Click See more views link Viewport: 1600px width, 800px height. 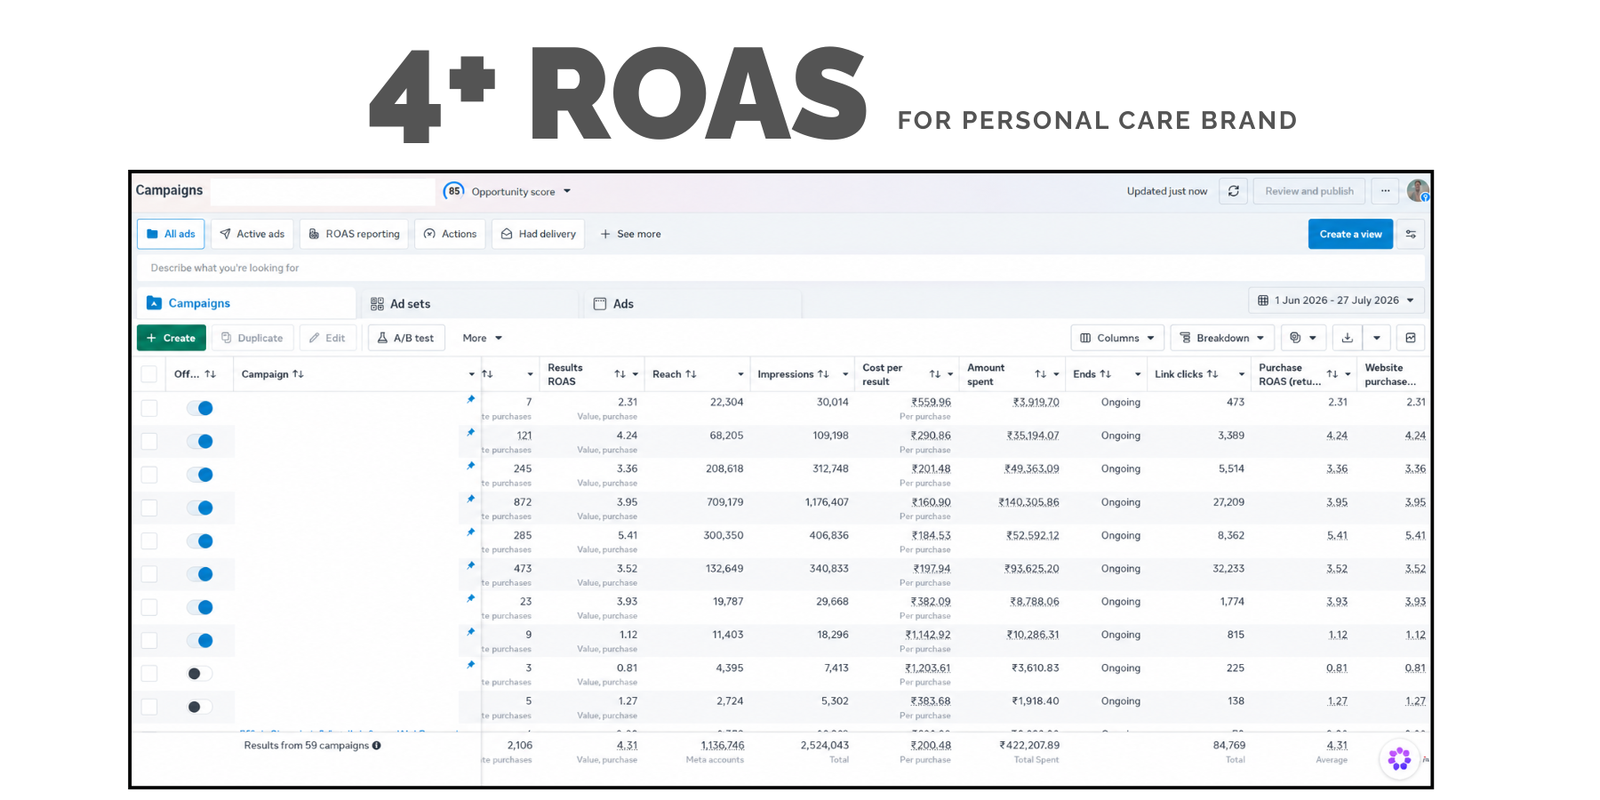[630, 234]
